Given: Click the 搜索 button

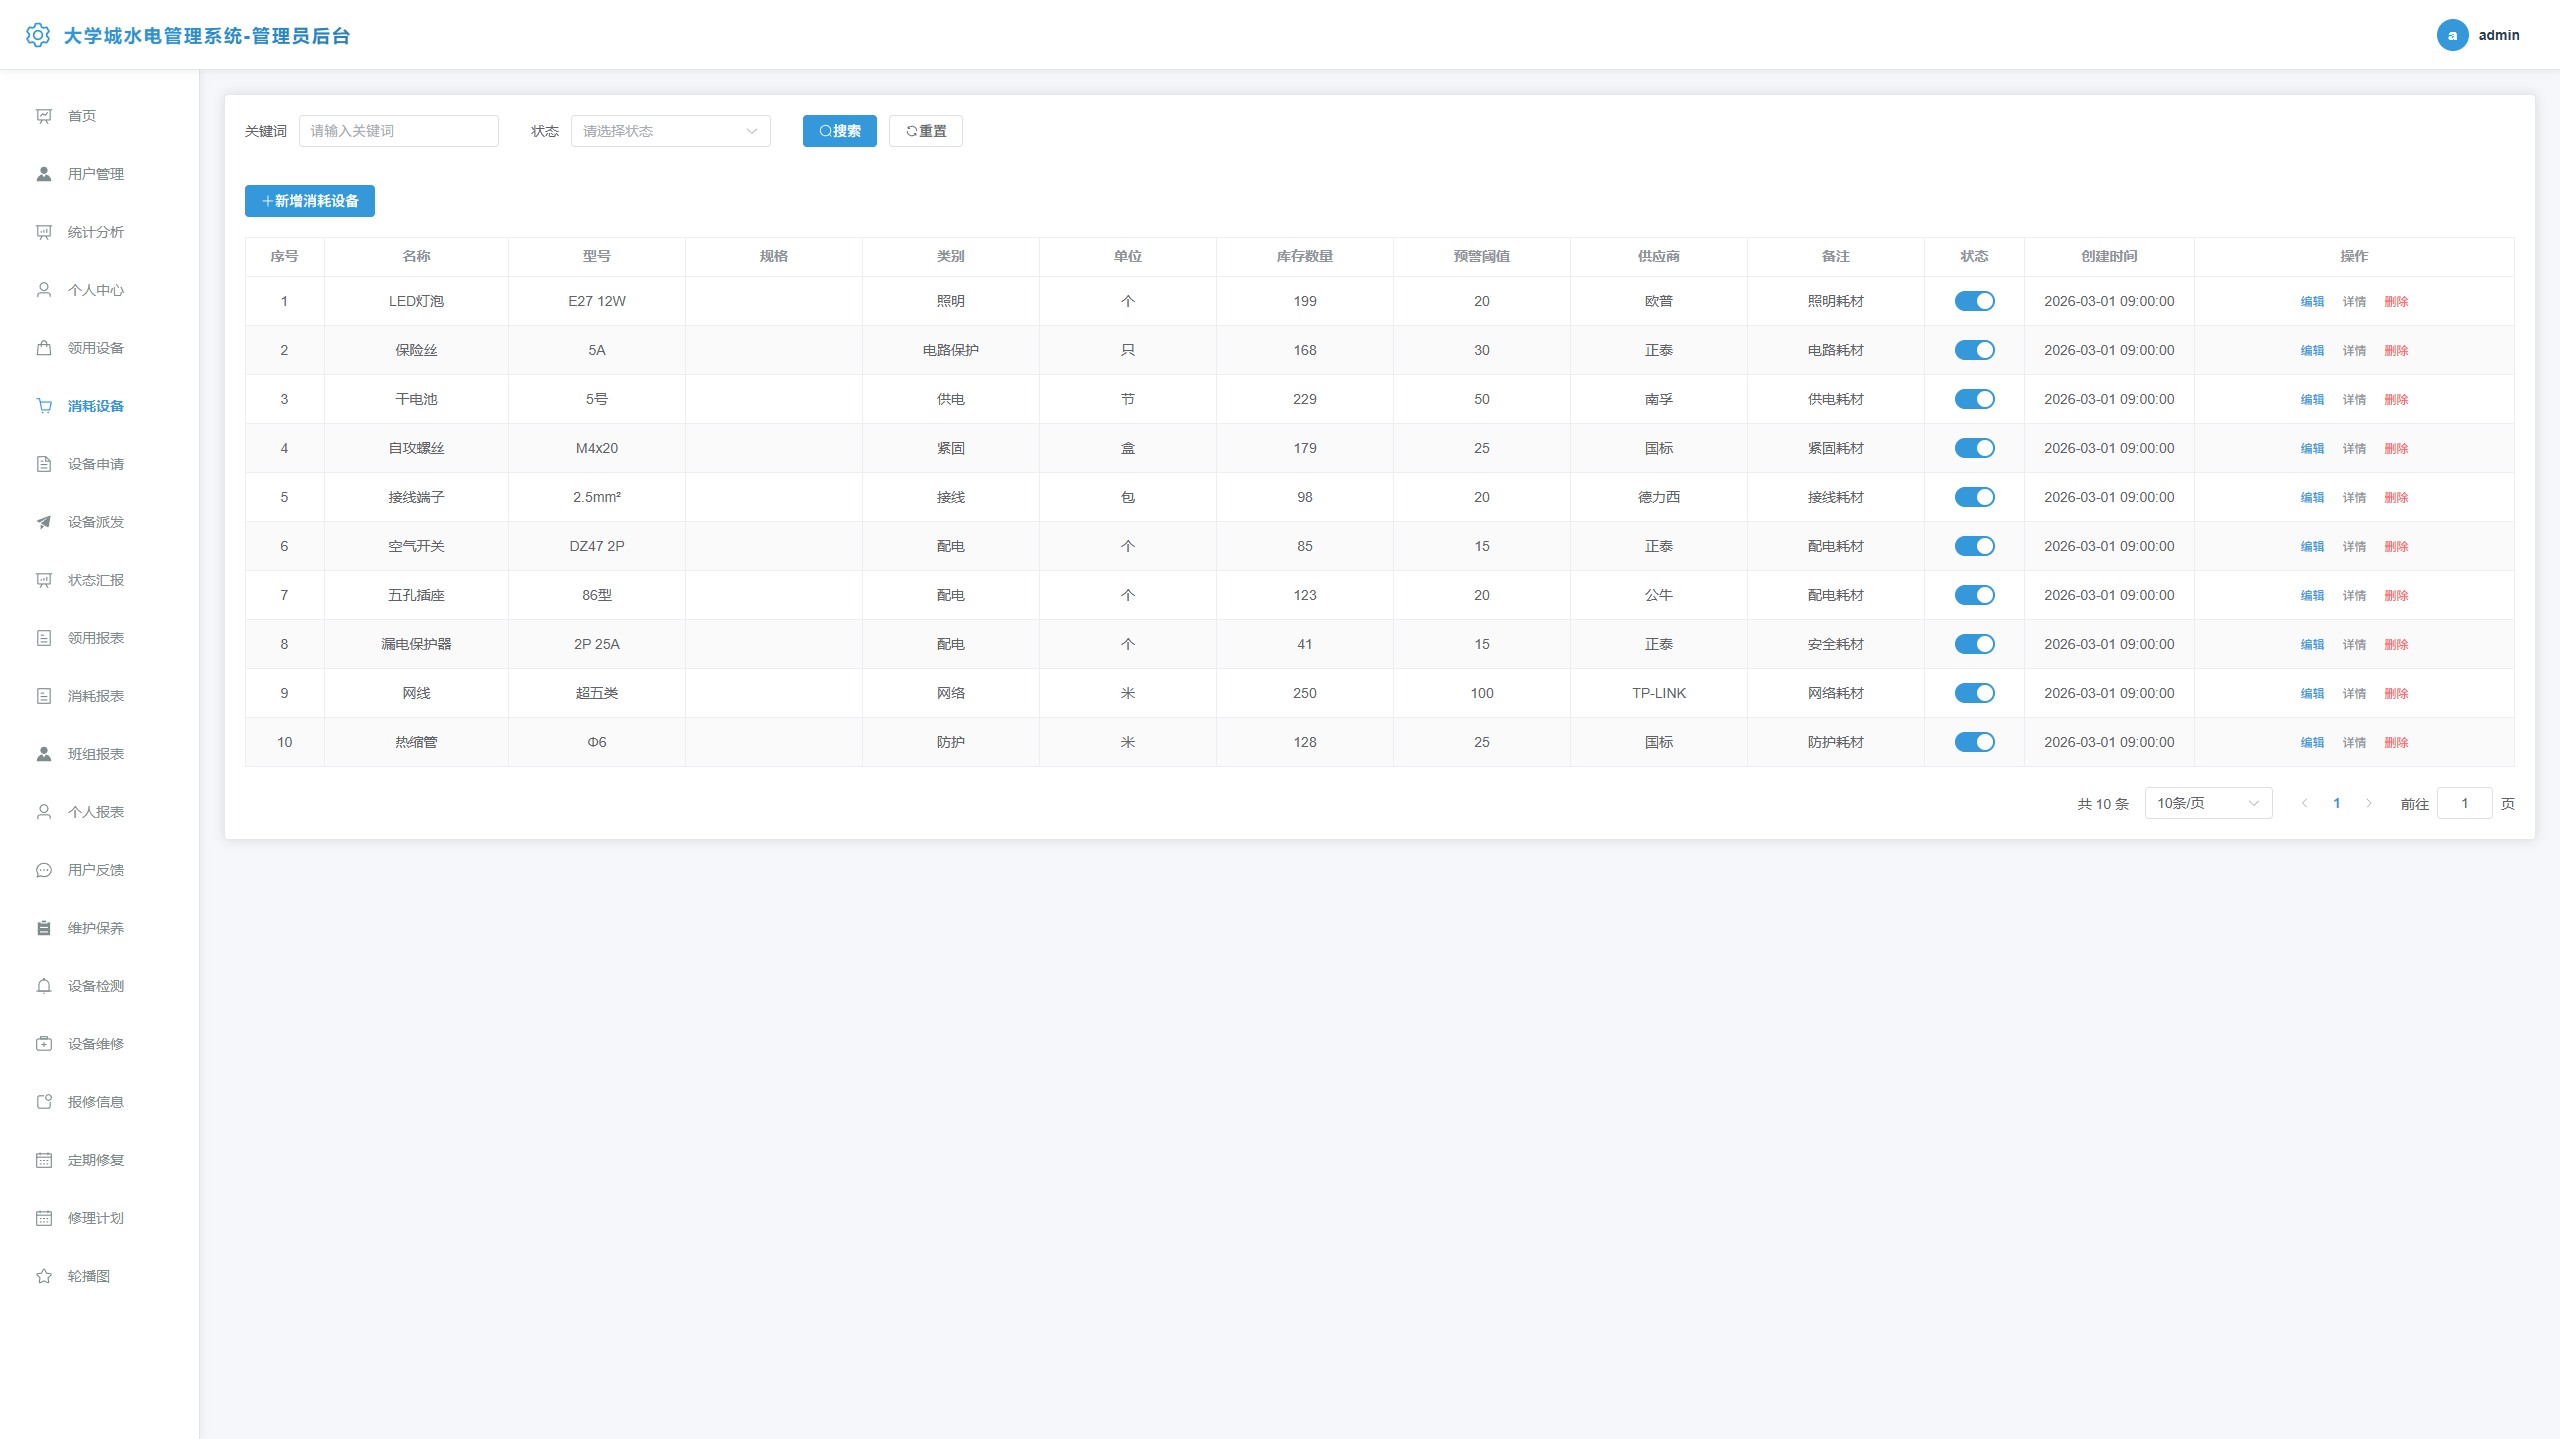Looking at the screenshot, I should click(x=839, y=131).
